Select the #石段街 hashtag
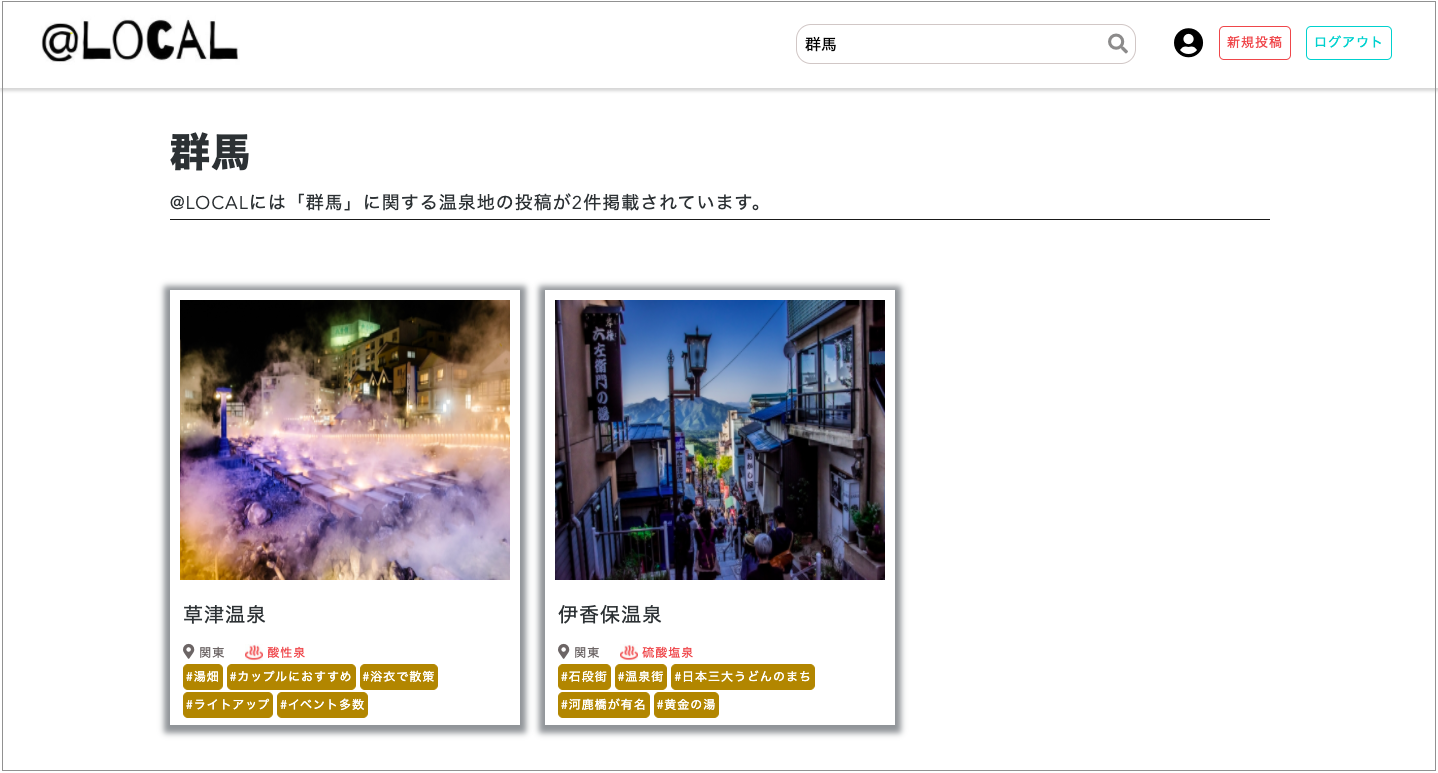Screen dimensions: 1438x773 [x=586, y=676]
